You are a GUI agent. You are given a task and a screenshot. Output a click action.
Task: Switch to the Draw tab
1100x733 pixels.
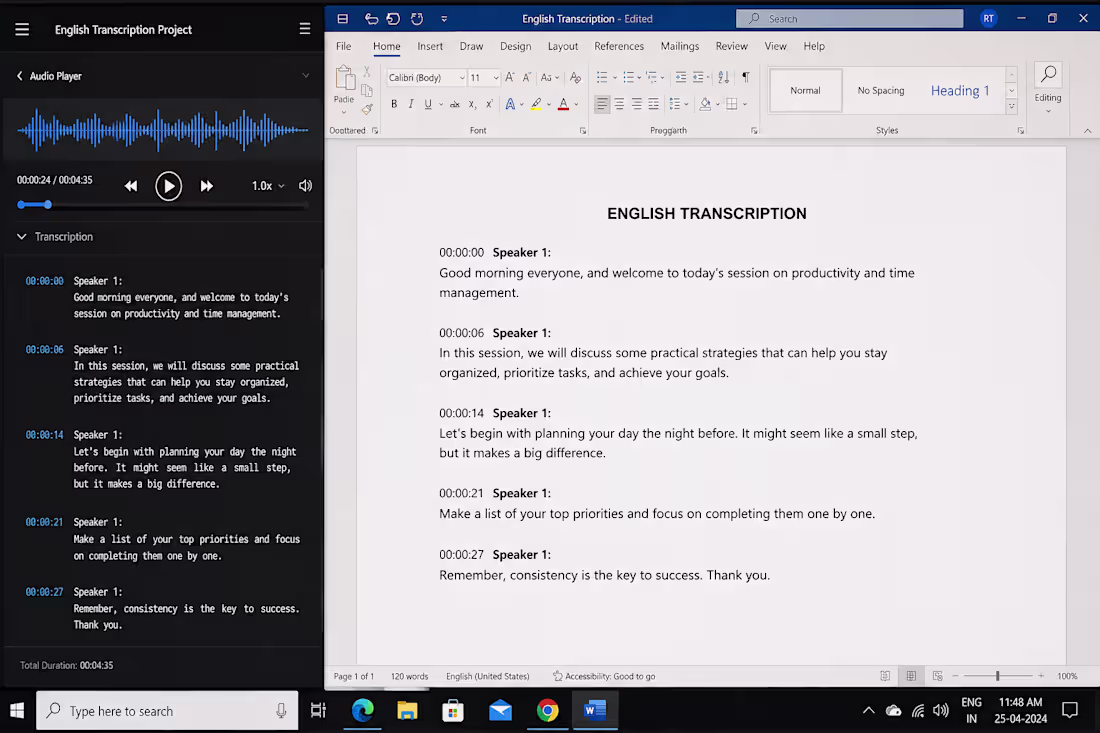point(471,46)
